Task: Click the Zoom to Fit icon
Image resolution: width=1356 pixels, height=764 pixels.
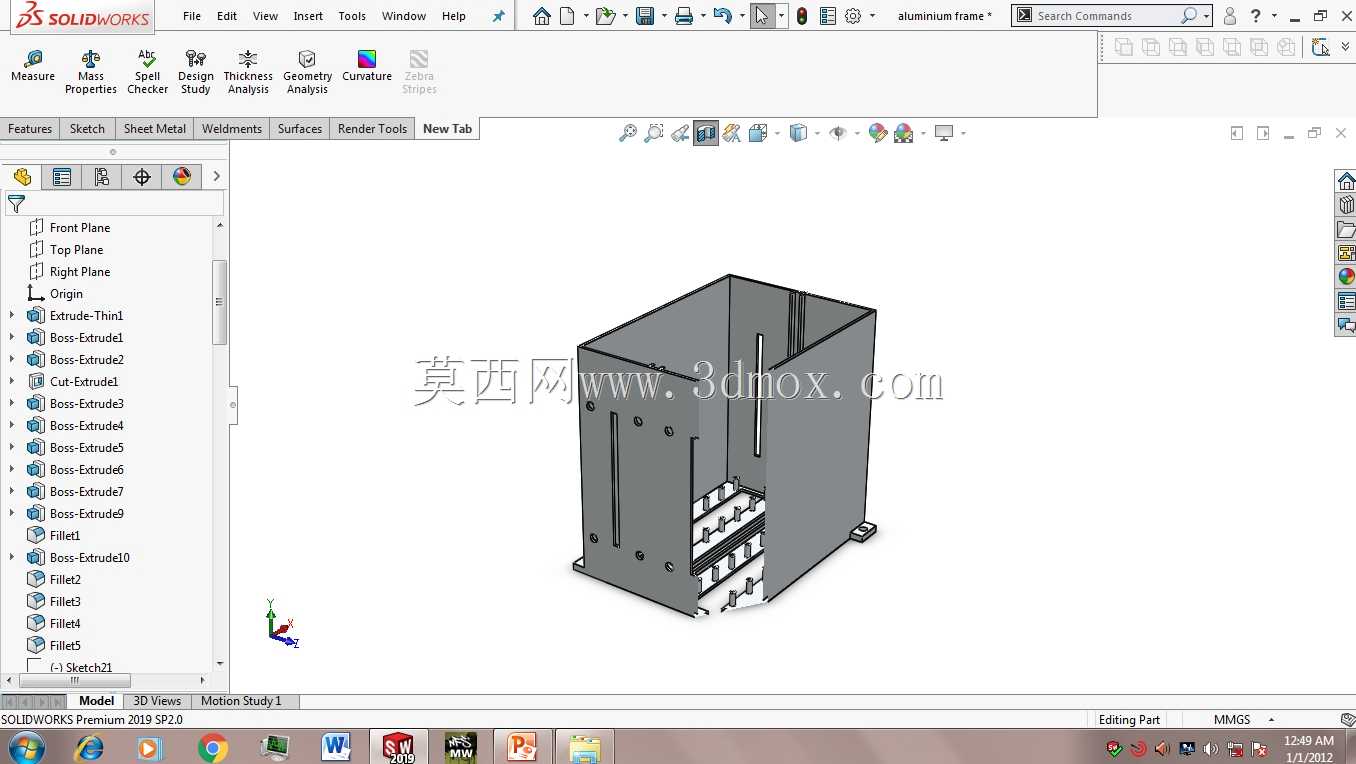Action: click(628, 133)
